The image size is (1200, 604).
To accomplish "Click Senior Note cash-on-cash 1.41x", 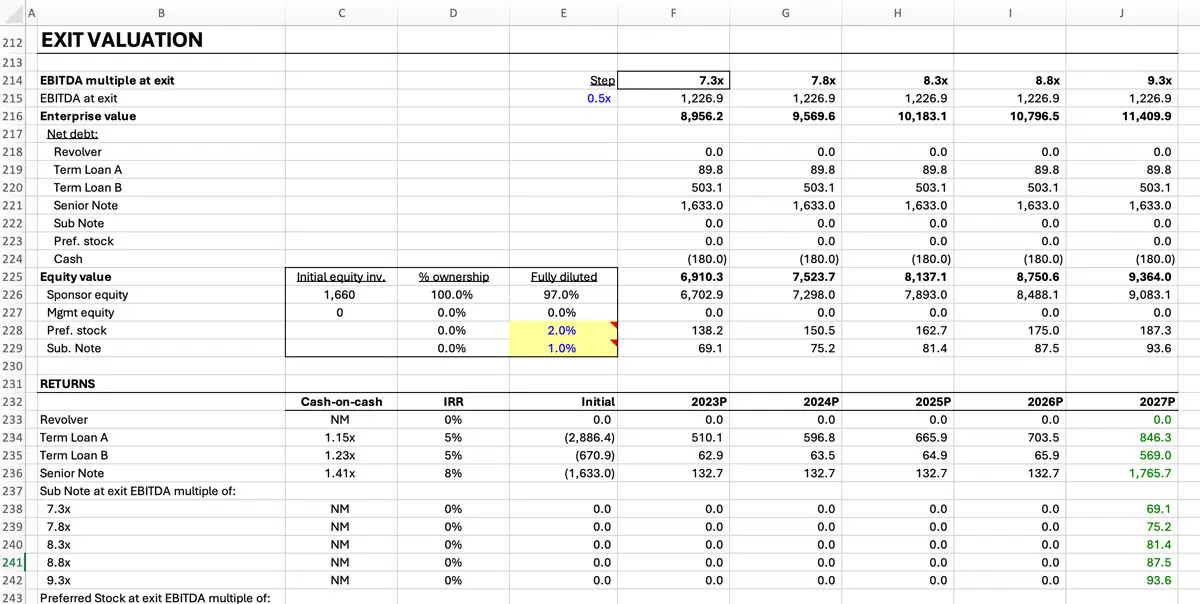I will point(340,474).
